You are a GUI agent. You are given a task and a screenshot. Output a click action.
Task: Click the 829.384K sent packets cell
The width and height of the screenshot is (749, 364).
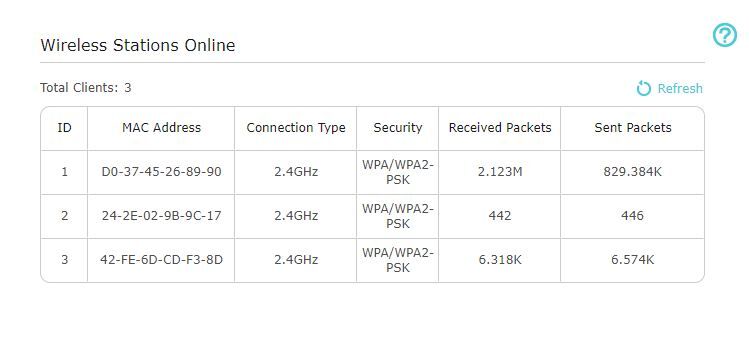632,171
